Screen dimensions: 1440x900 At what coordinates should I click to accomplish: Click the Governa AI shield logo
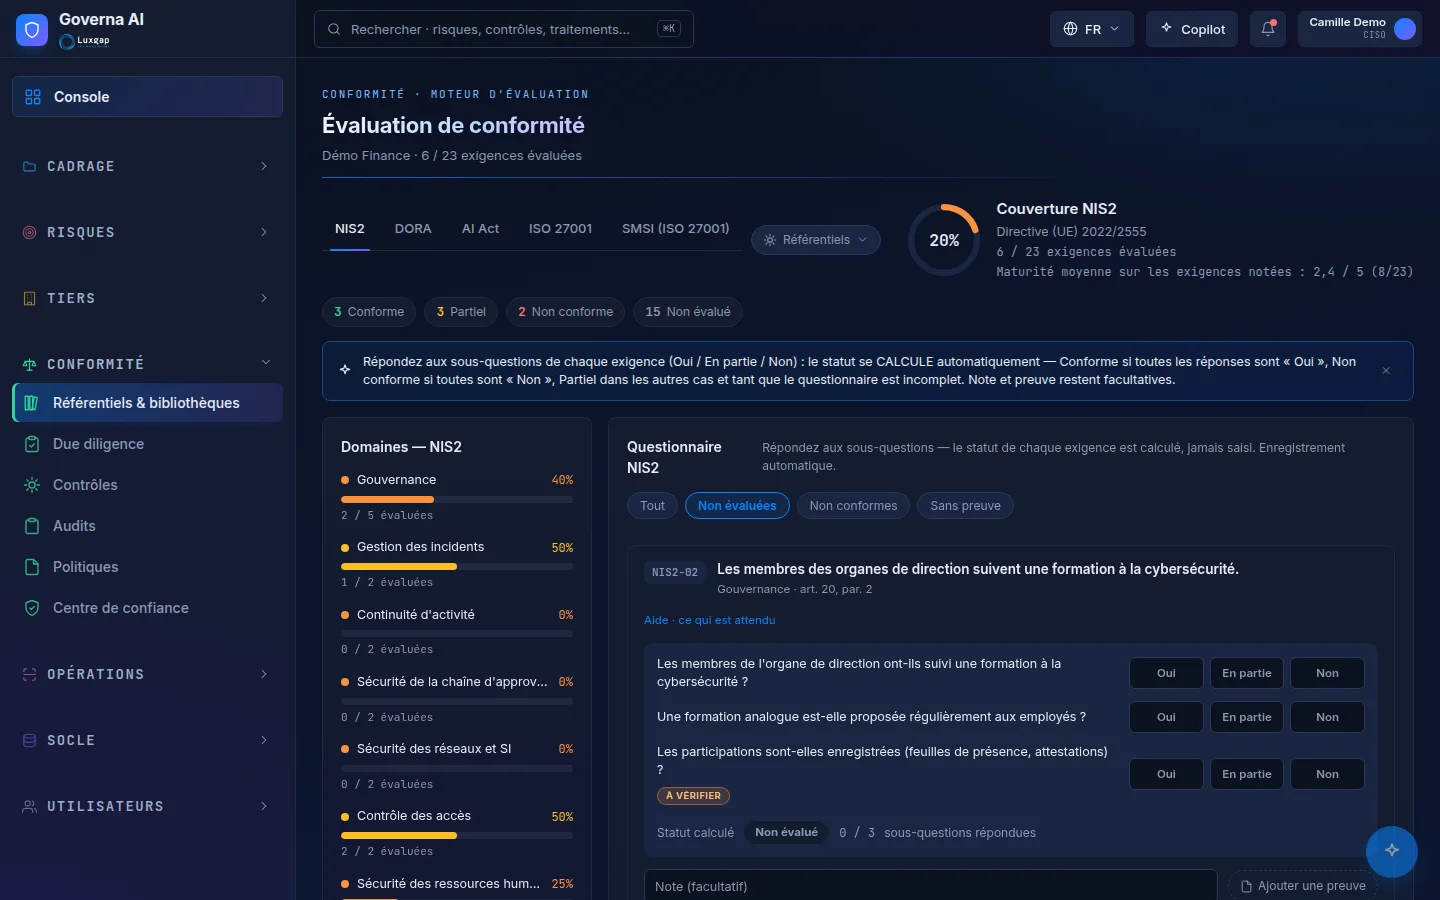32,30
